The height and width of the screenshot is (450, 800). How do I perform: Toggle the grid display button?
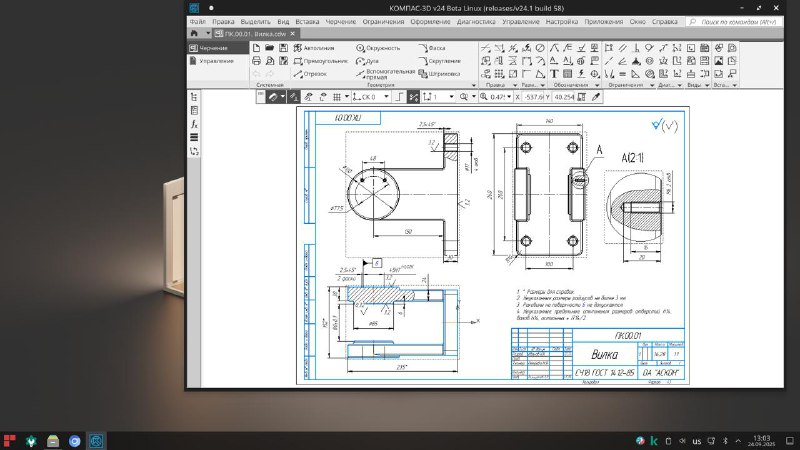337,97
